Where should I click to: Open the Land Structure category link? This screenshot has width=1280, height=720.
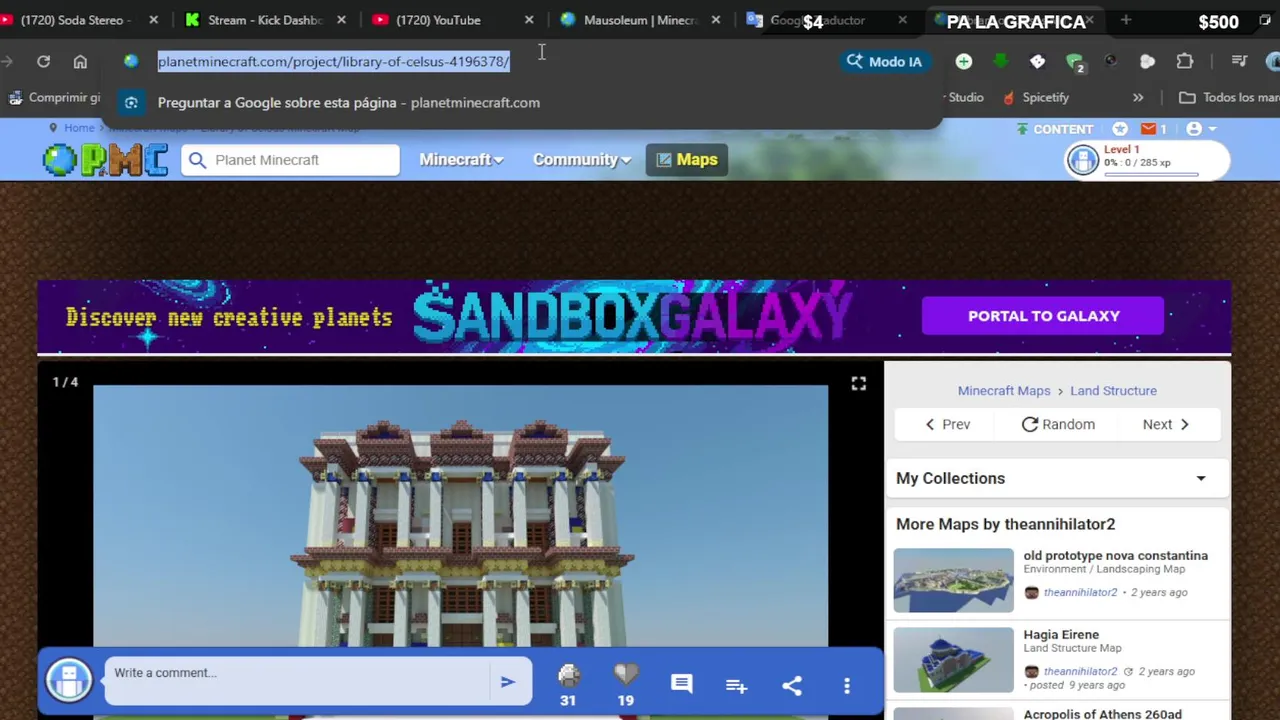(1113, 391)
